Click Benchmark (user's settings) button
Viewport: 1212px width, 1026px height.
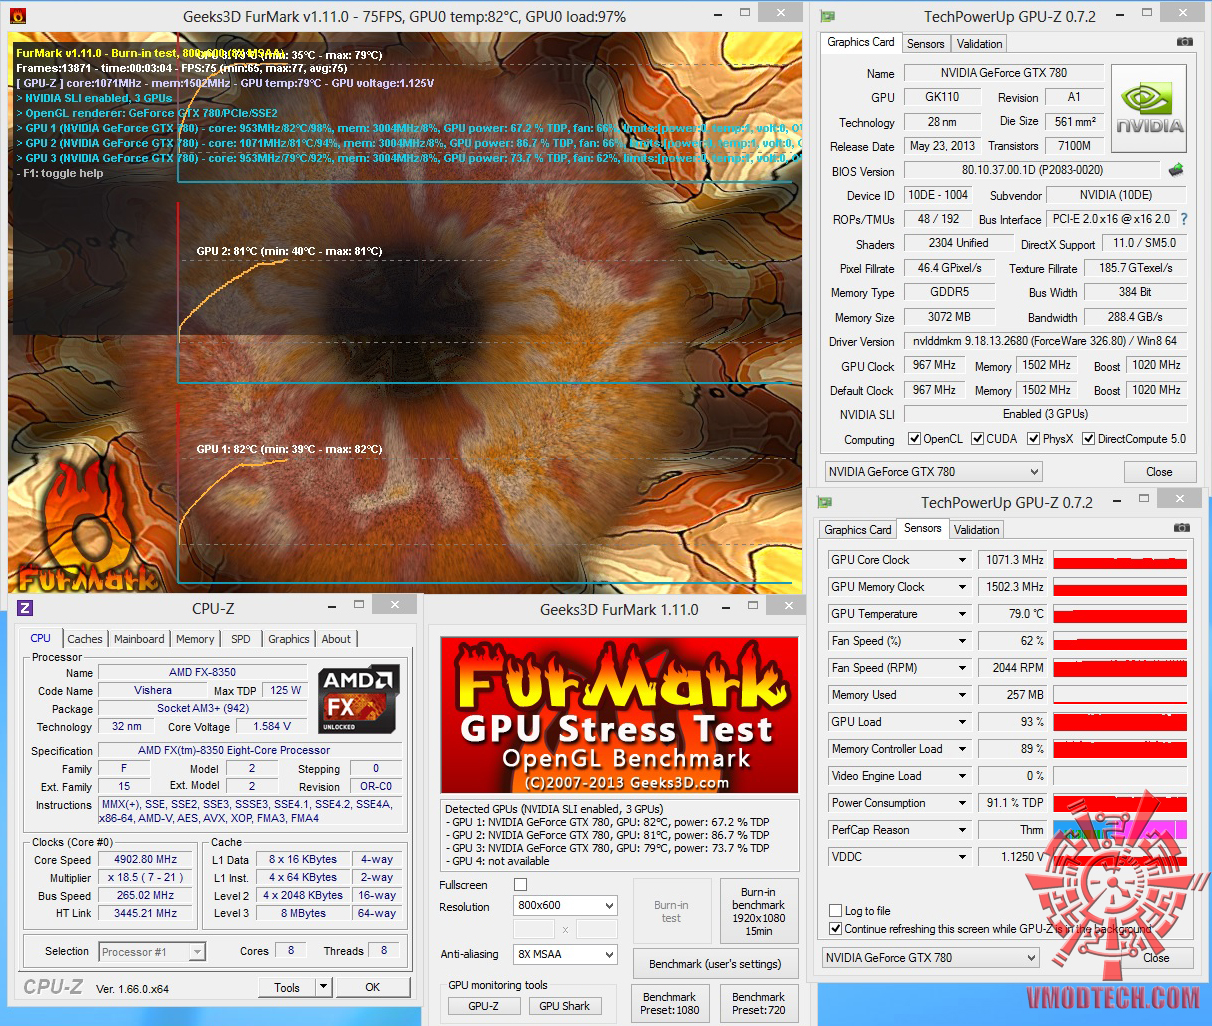coord(715,964)
